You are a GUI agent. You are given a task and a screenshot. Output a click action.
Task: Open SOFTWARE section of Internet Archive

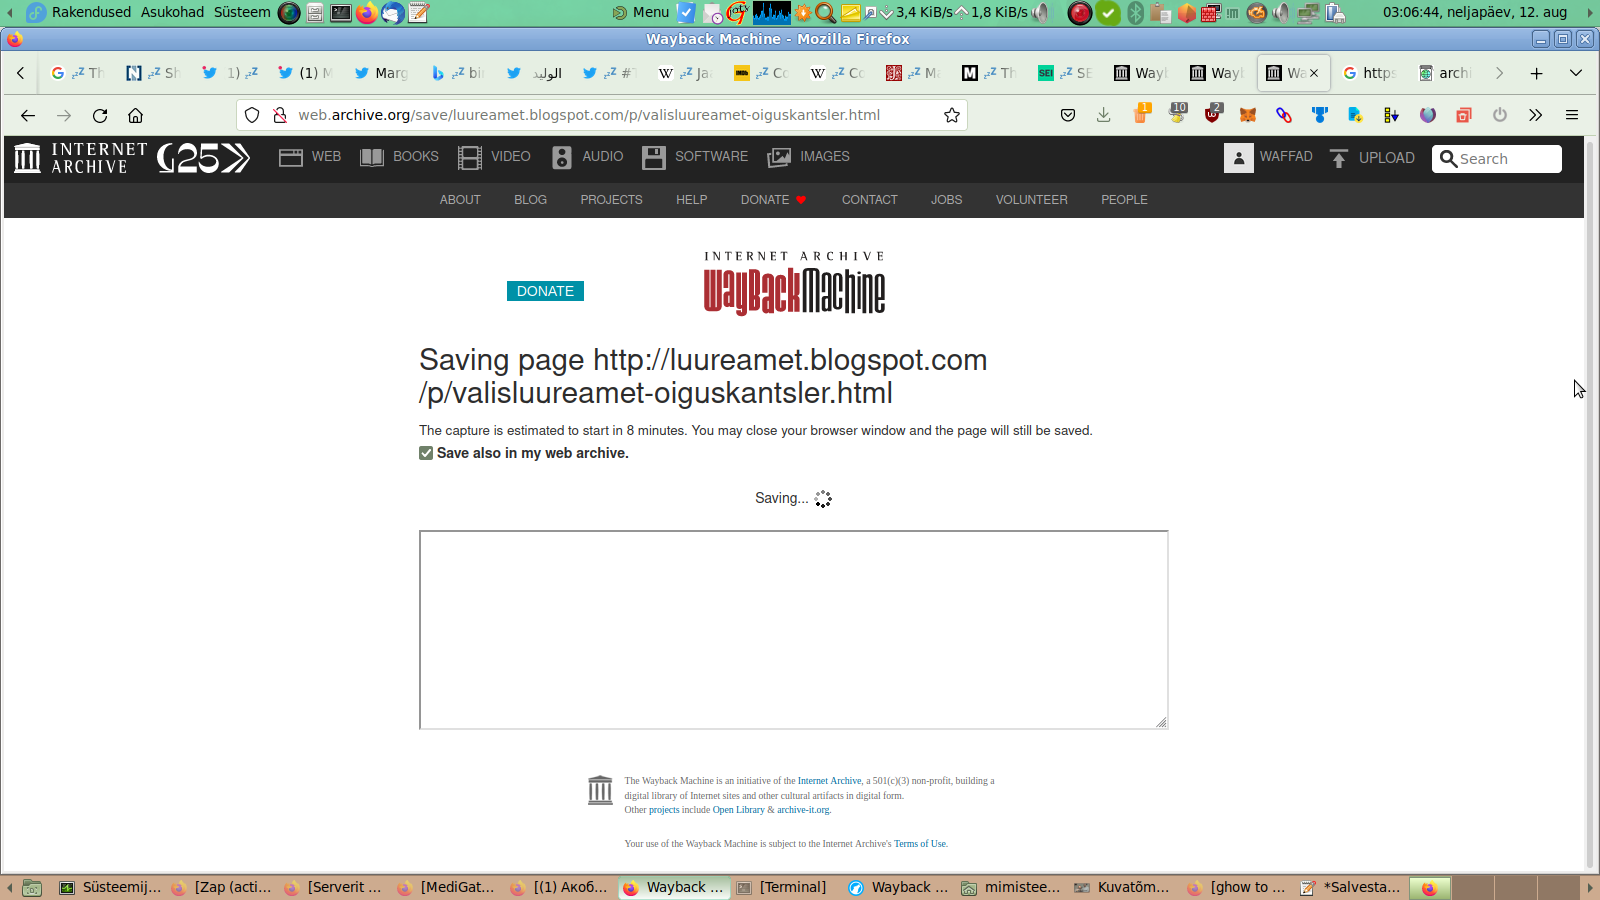tap(695, 157)
